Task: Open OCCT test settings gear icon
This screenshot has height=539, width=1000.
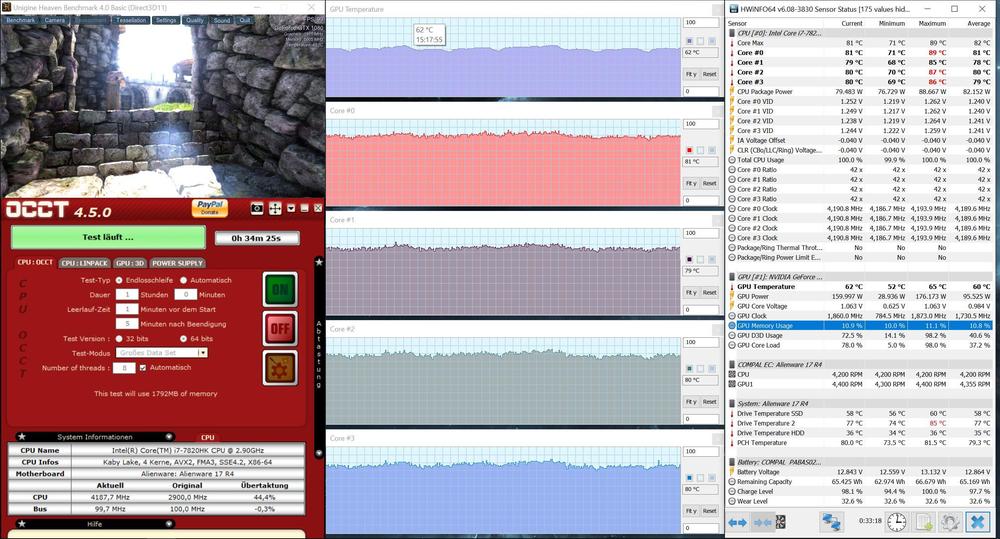Action: (279, 368)
